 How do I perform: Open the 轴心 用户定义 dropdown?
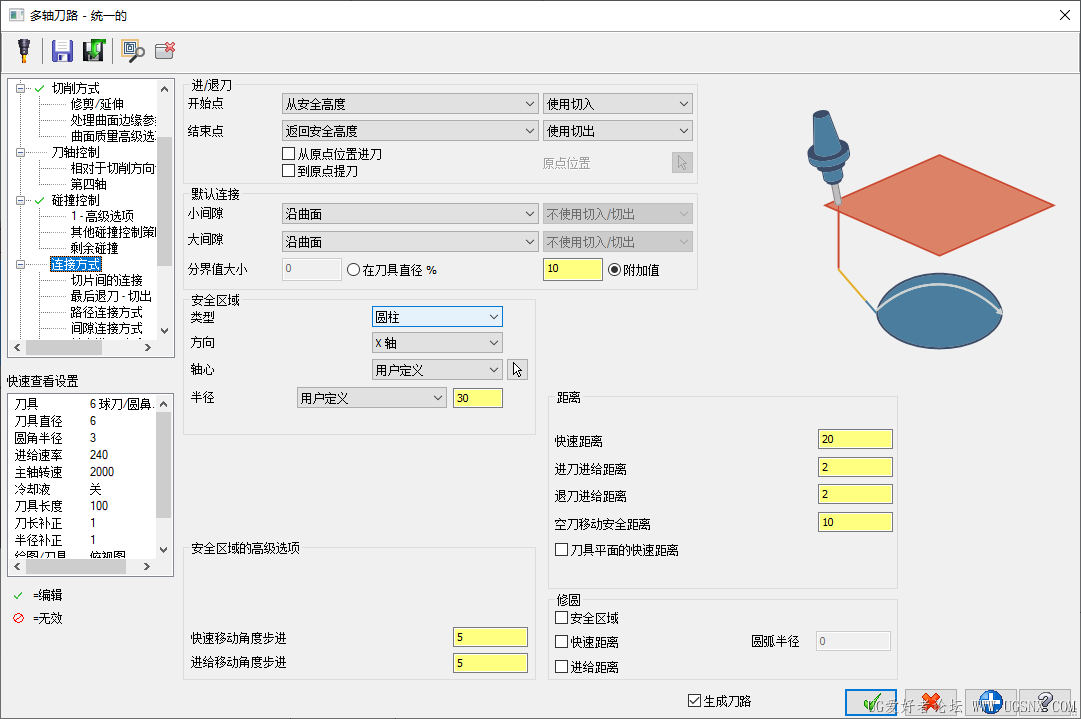pos(437,370)
